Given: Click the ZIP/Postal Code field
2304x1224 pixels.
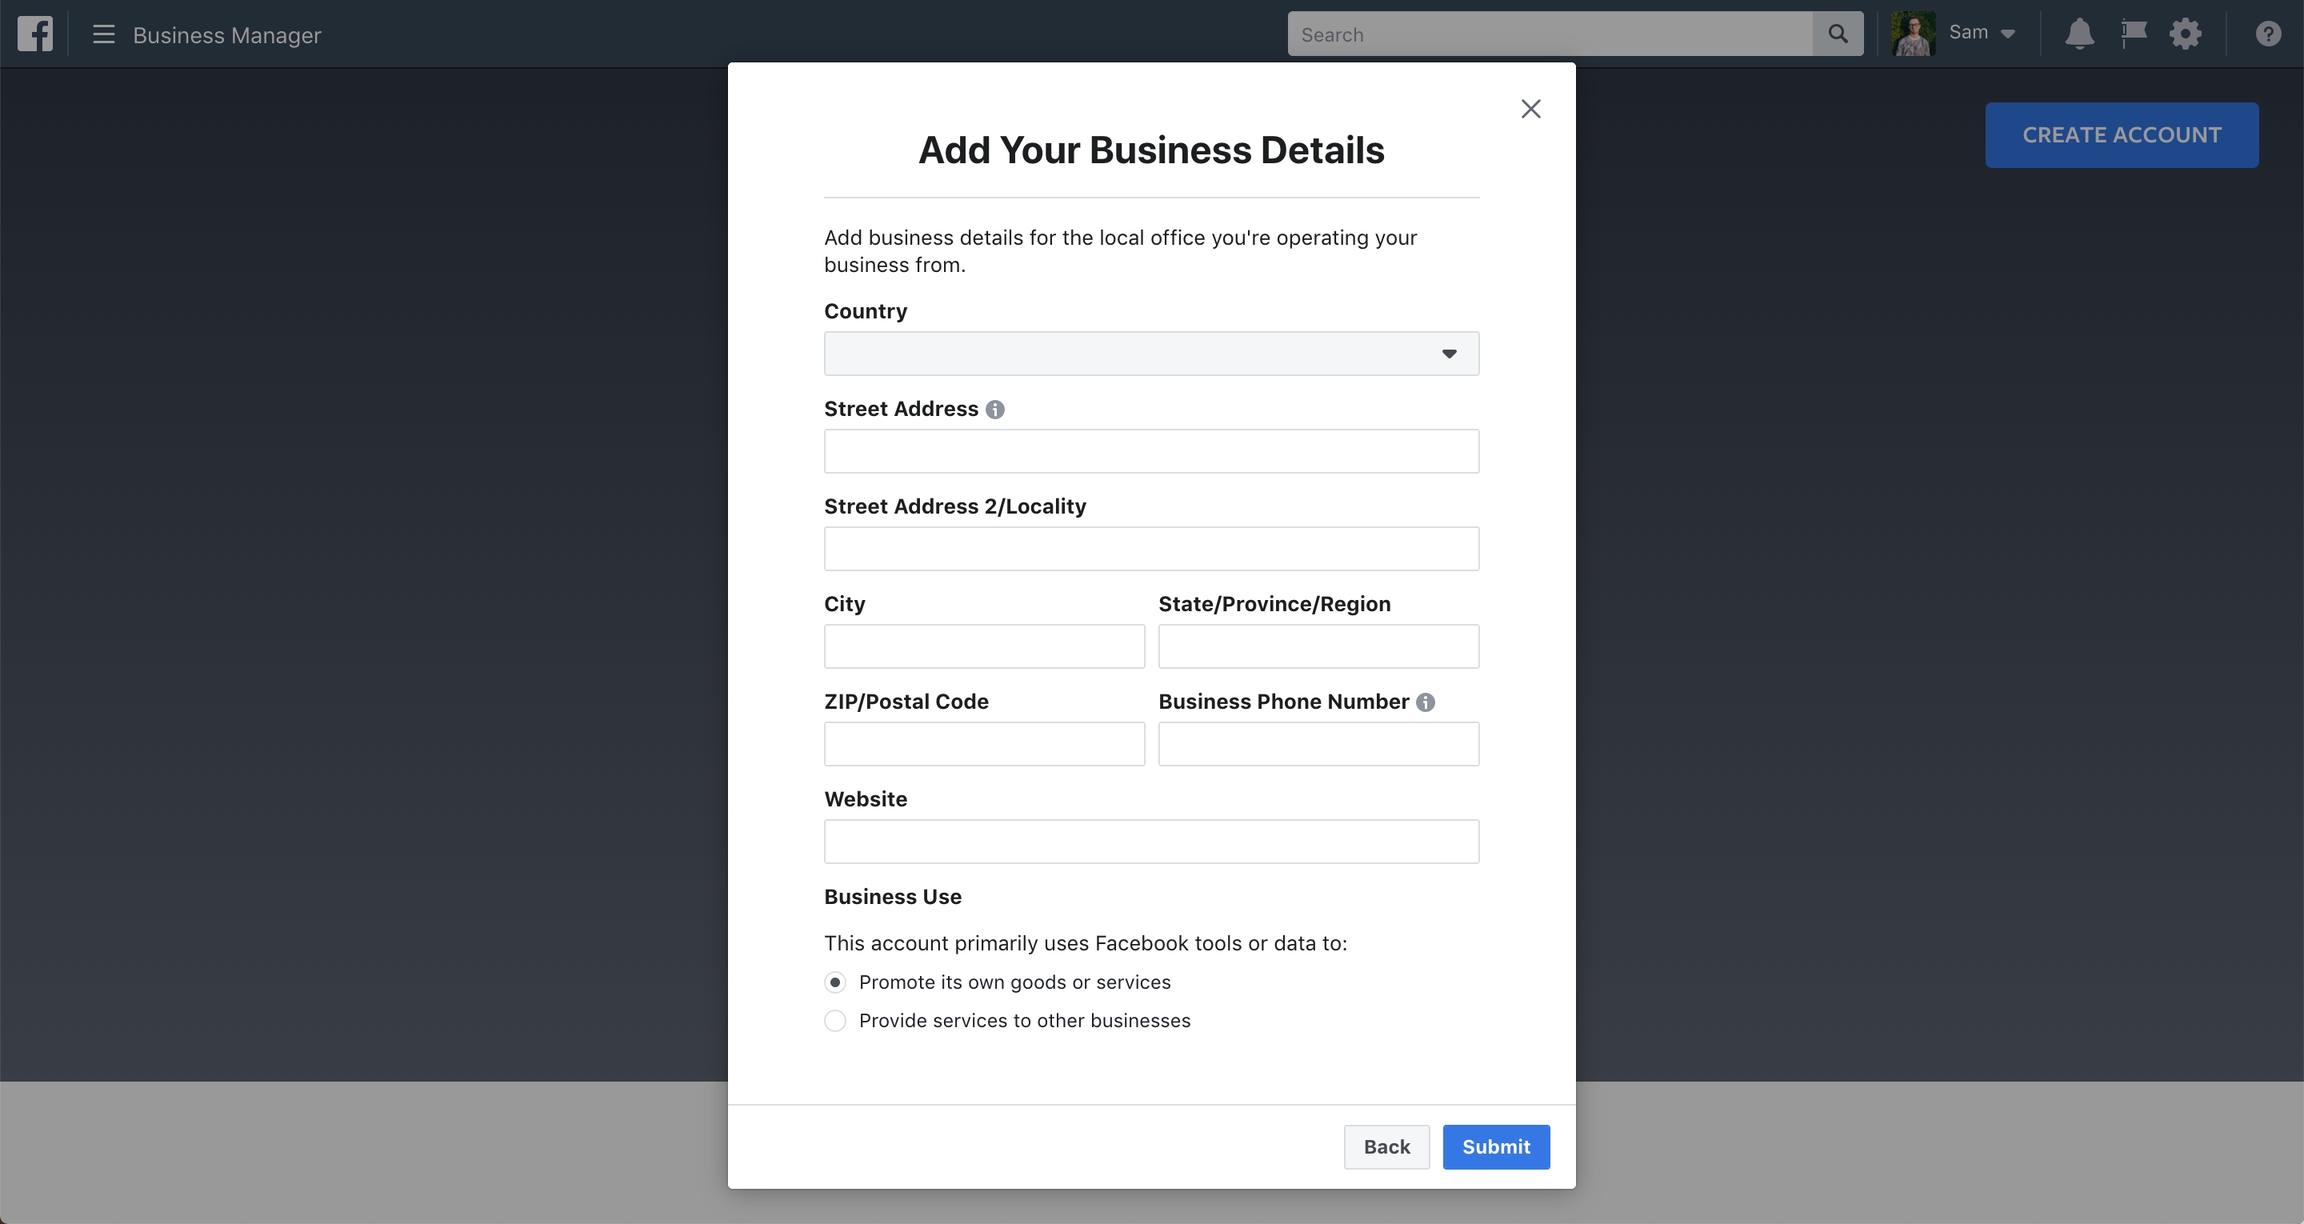Looking at the screenshot, I should [x=984, y=744].
